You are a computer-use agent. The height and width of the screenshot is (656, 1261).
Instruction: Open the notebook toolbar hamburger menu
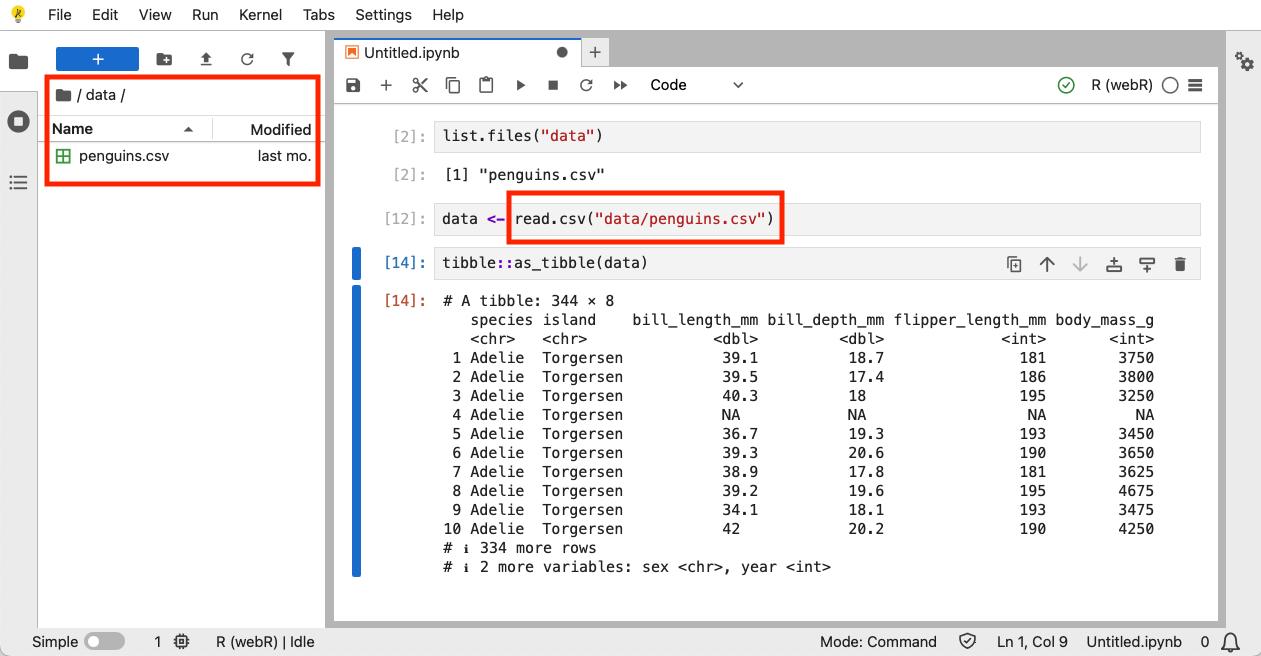1196,85
